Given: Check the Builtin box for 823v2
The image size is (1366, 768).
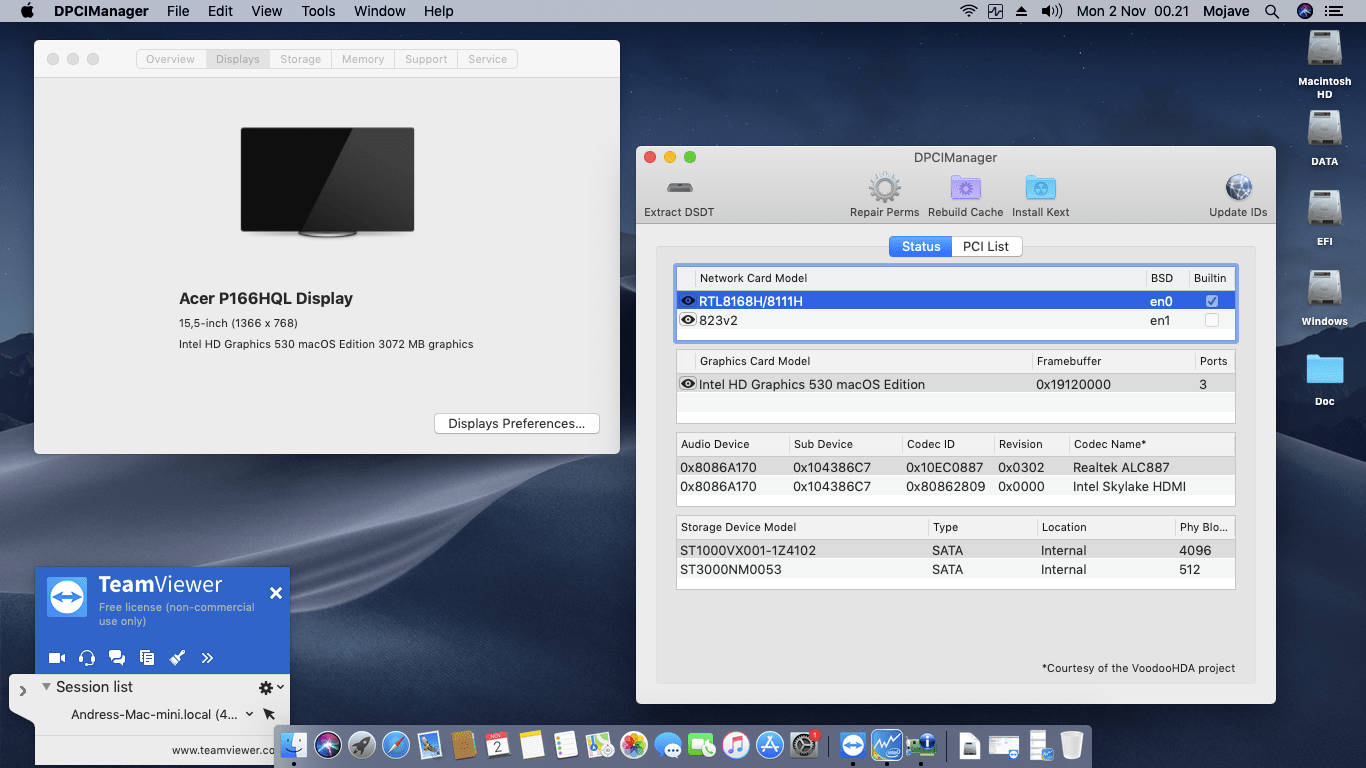Looking at the screenshot, I should click(x=1212, y=320).
